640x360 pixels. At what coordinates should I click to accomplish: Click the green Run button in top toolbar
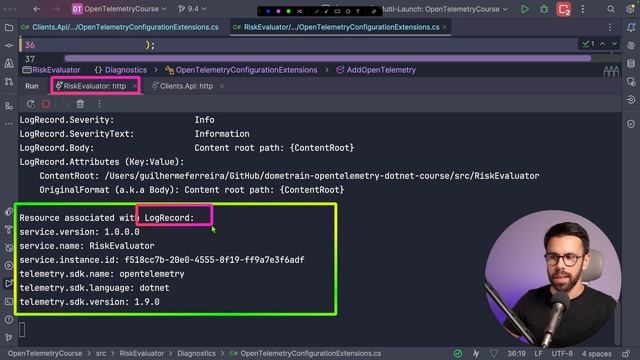coord(524,9)
